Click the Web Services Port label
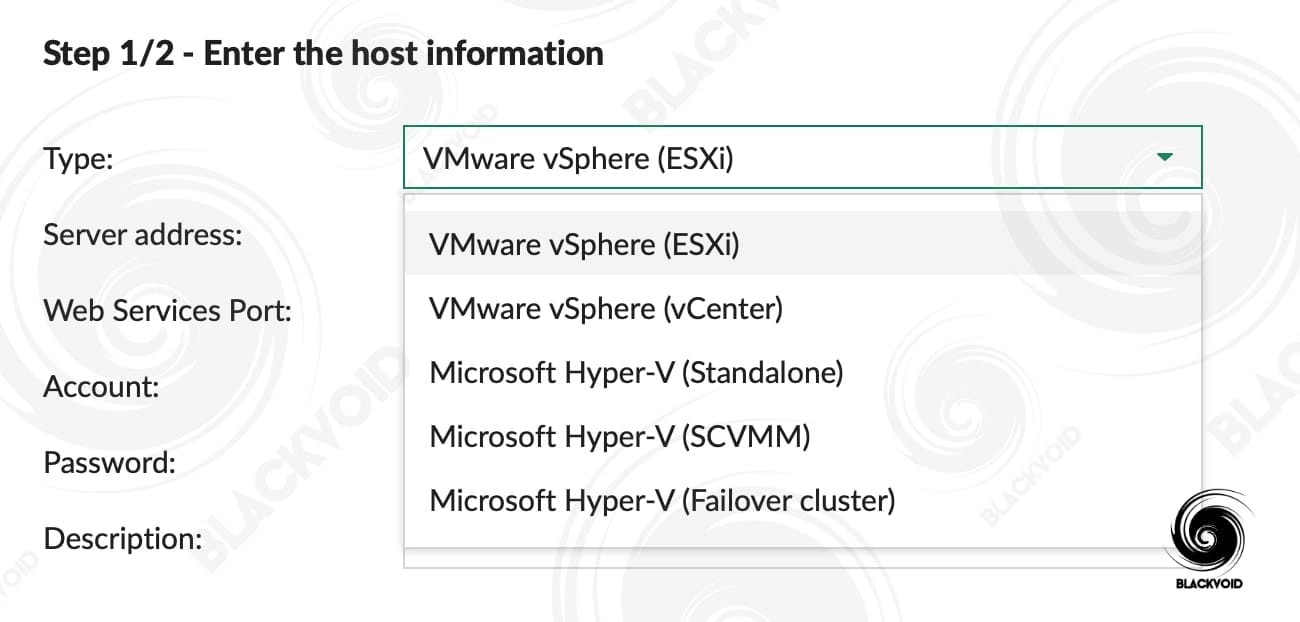Image resolution: width=1300 pixels, height=622 pixels. pyautogui.click(x=167, y=311)
